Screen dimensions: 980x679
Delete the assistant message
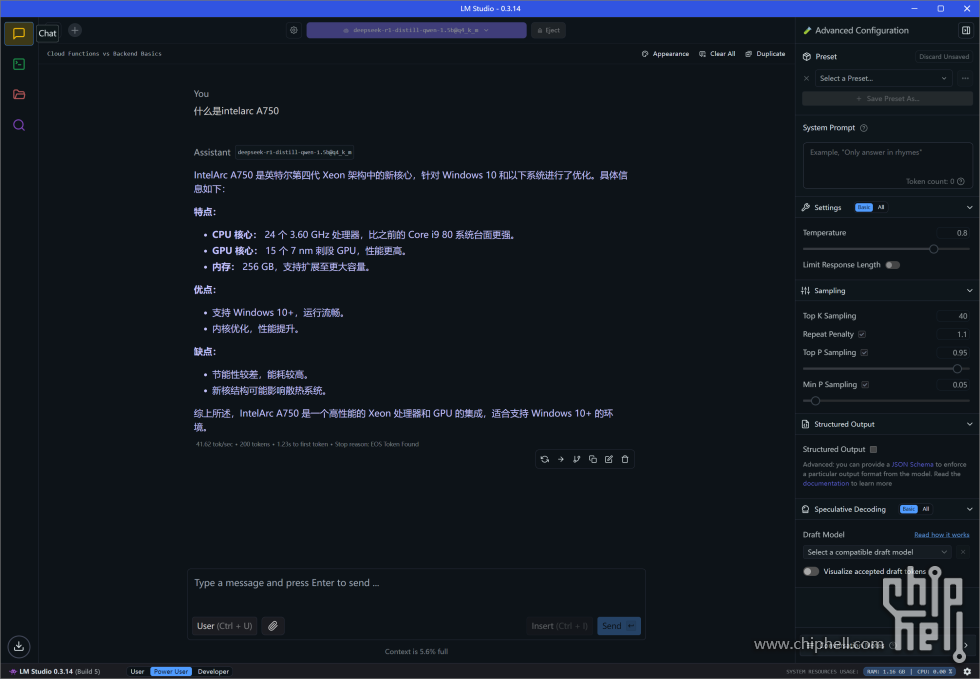(x=625, y=459)
